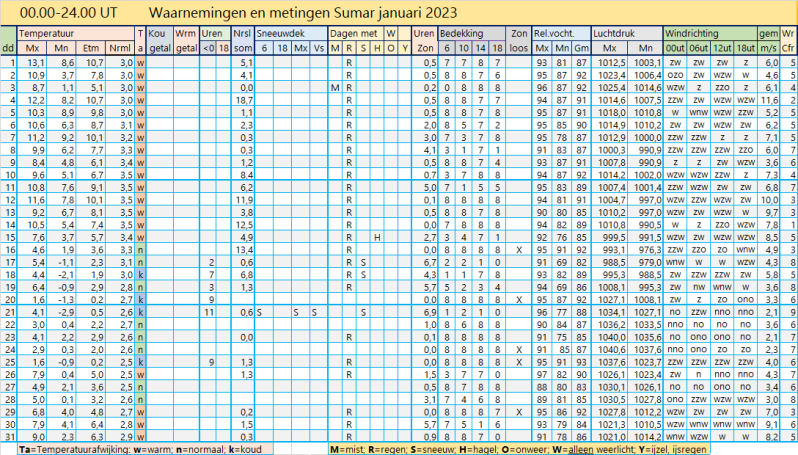Click the 'n' temperature flag on day 16
Screen dimensions: 798x455
(x=141, y=250)
